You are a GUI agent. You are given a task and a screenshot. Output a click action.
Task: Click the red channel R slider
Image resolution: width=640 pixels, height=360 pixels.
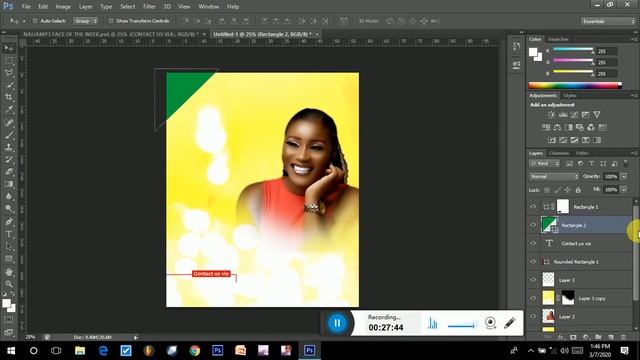[573, 50]
